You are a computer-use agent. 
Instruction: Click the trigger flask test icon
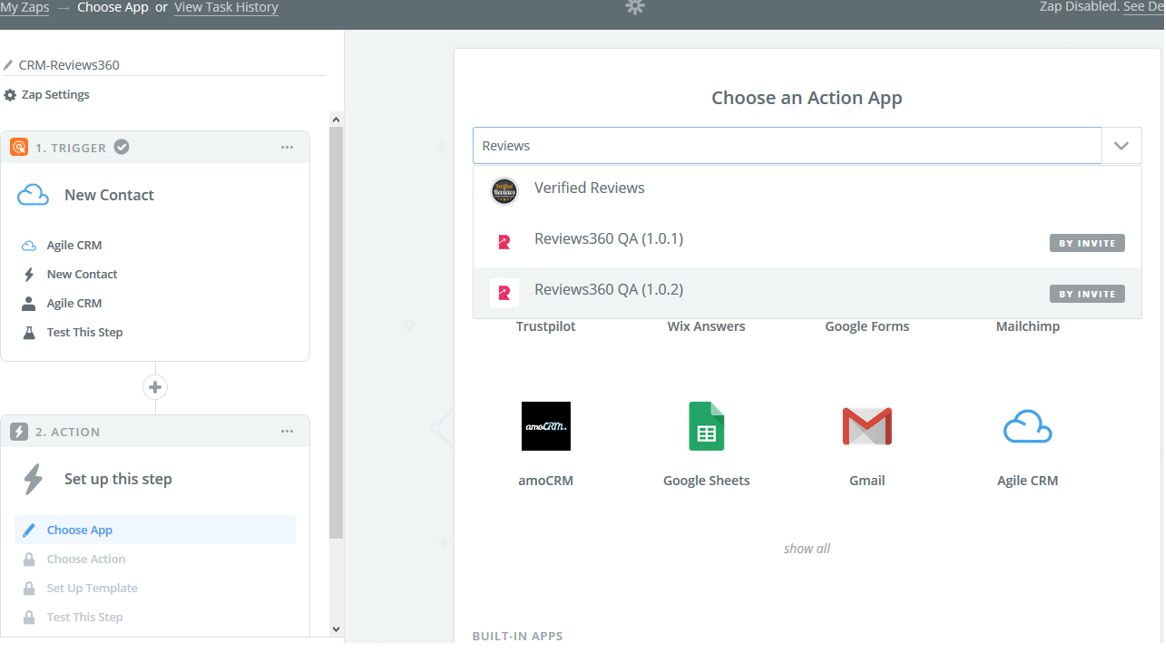pyautogui.click(x=29, y=332)
